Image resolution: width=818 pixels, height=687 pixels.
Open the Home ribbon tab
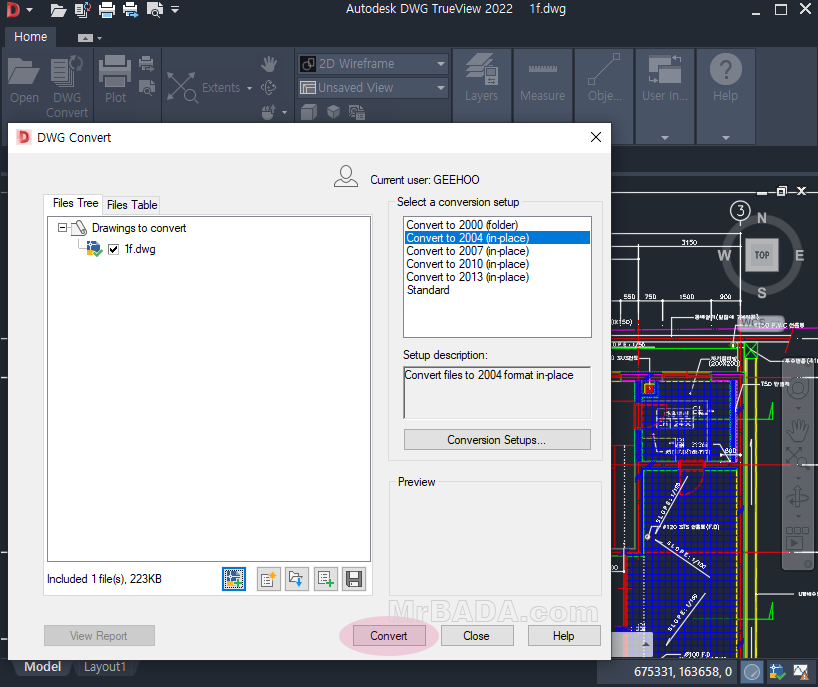30,37
